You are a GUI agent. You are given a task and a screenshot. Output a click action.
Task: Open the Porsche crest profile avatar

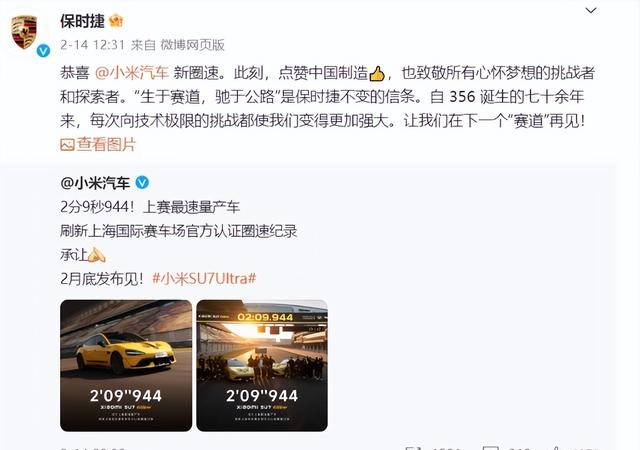pyautogui.click(x=24, y=33)
